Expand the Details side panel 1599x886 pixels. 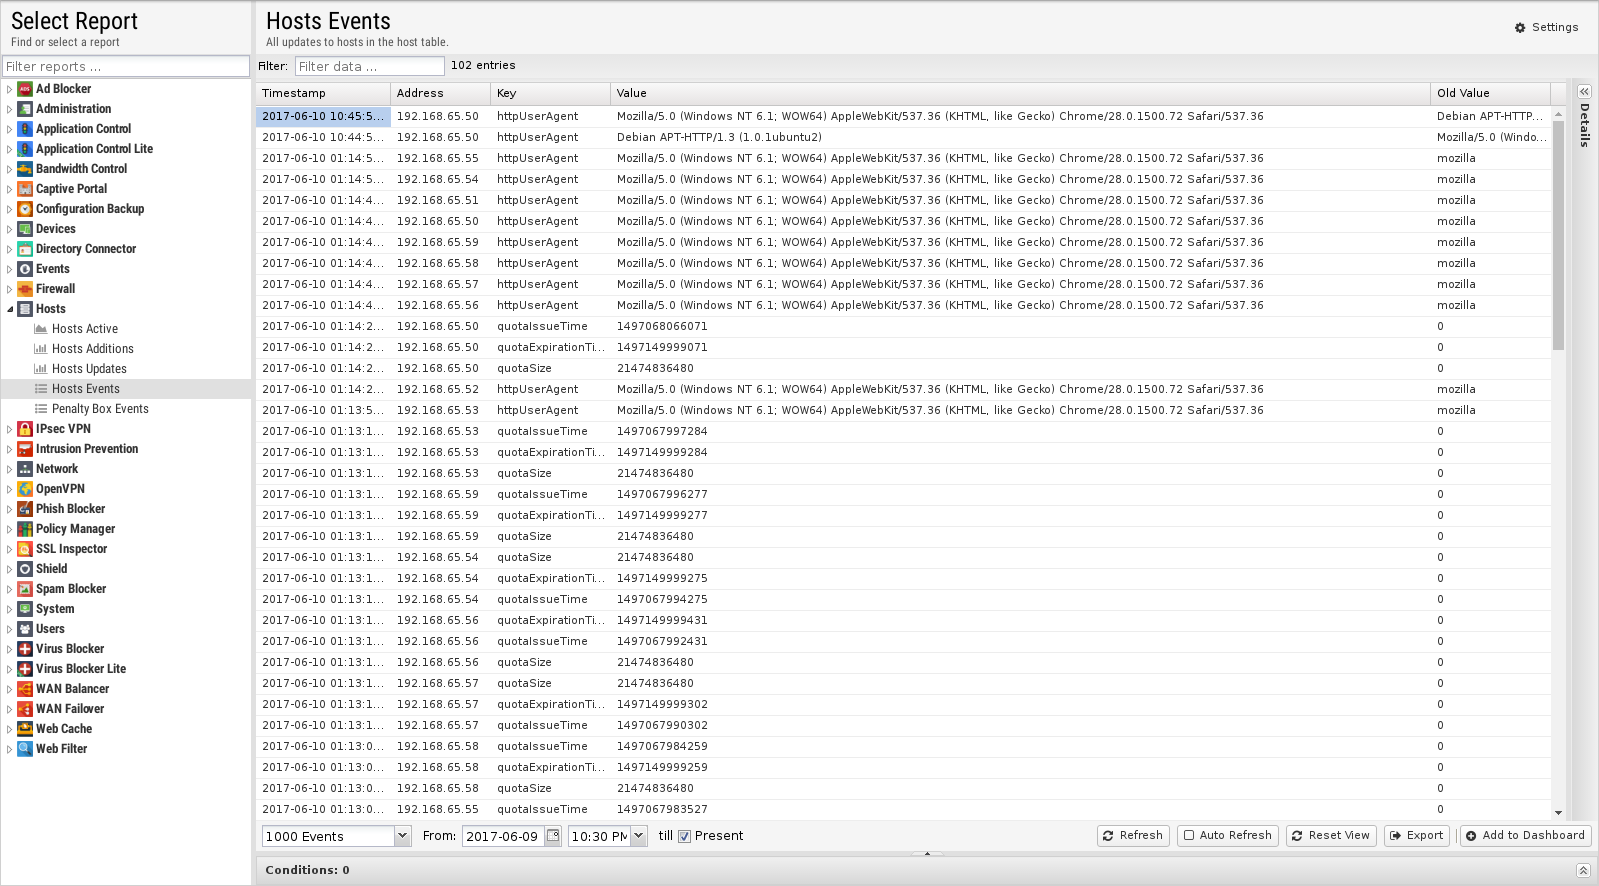(x=1584, y=91)
